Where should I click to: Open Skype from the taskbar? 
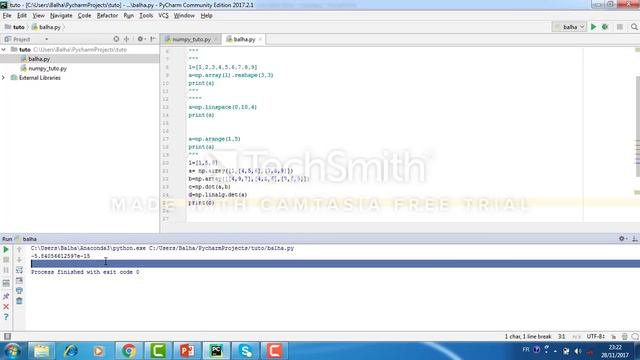coord(245,351)
